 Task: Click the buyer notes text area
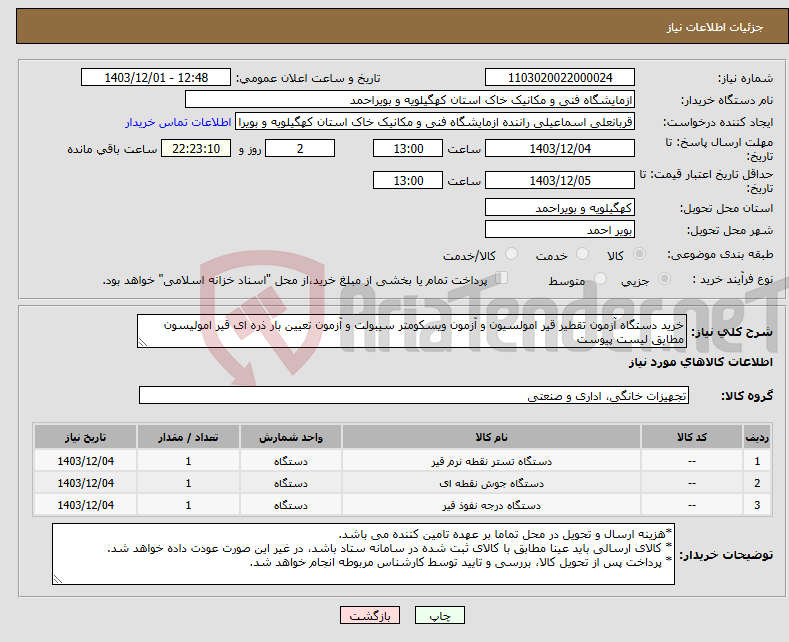(x=363, y=554)
